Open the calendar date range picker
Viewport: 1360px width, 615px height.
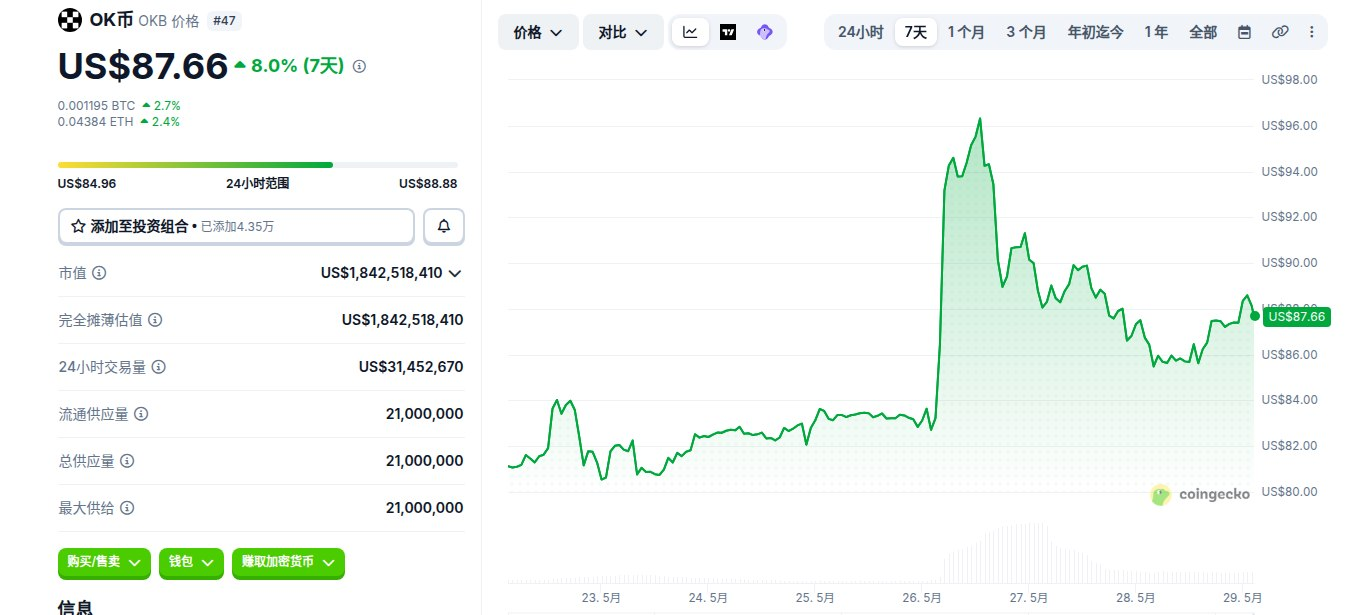tap(1244, 32)
